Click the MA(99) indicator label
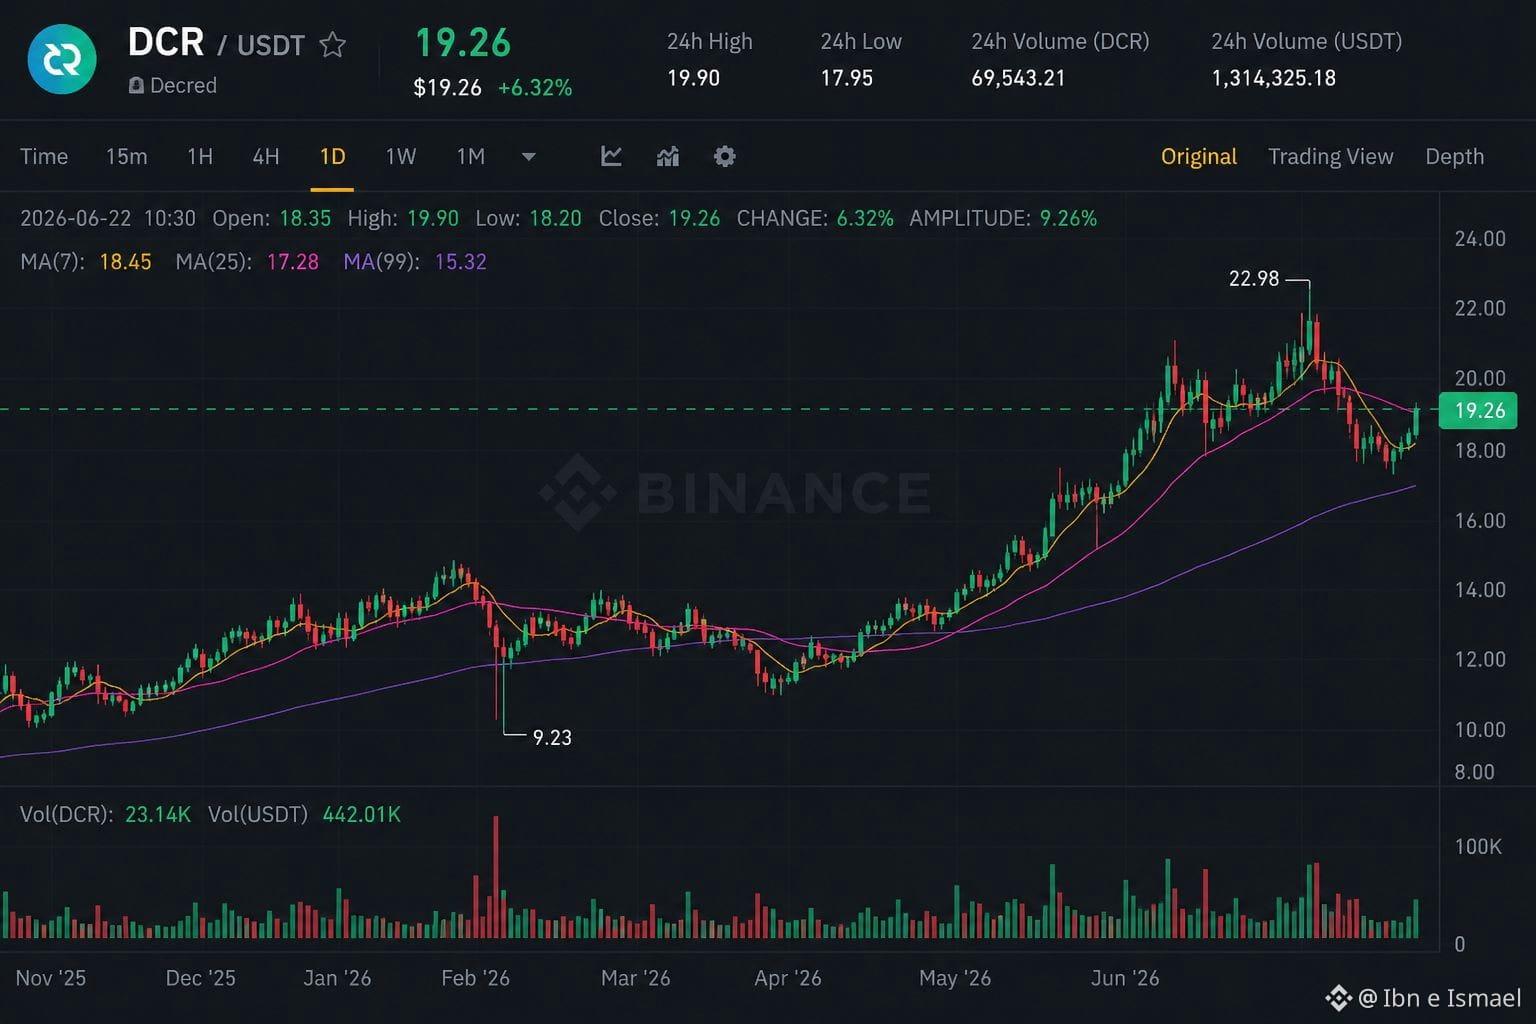Image resolution: width=1536 pixels, height=1024 pixels. 381,262
